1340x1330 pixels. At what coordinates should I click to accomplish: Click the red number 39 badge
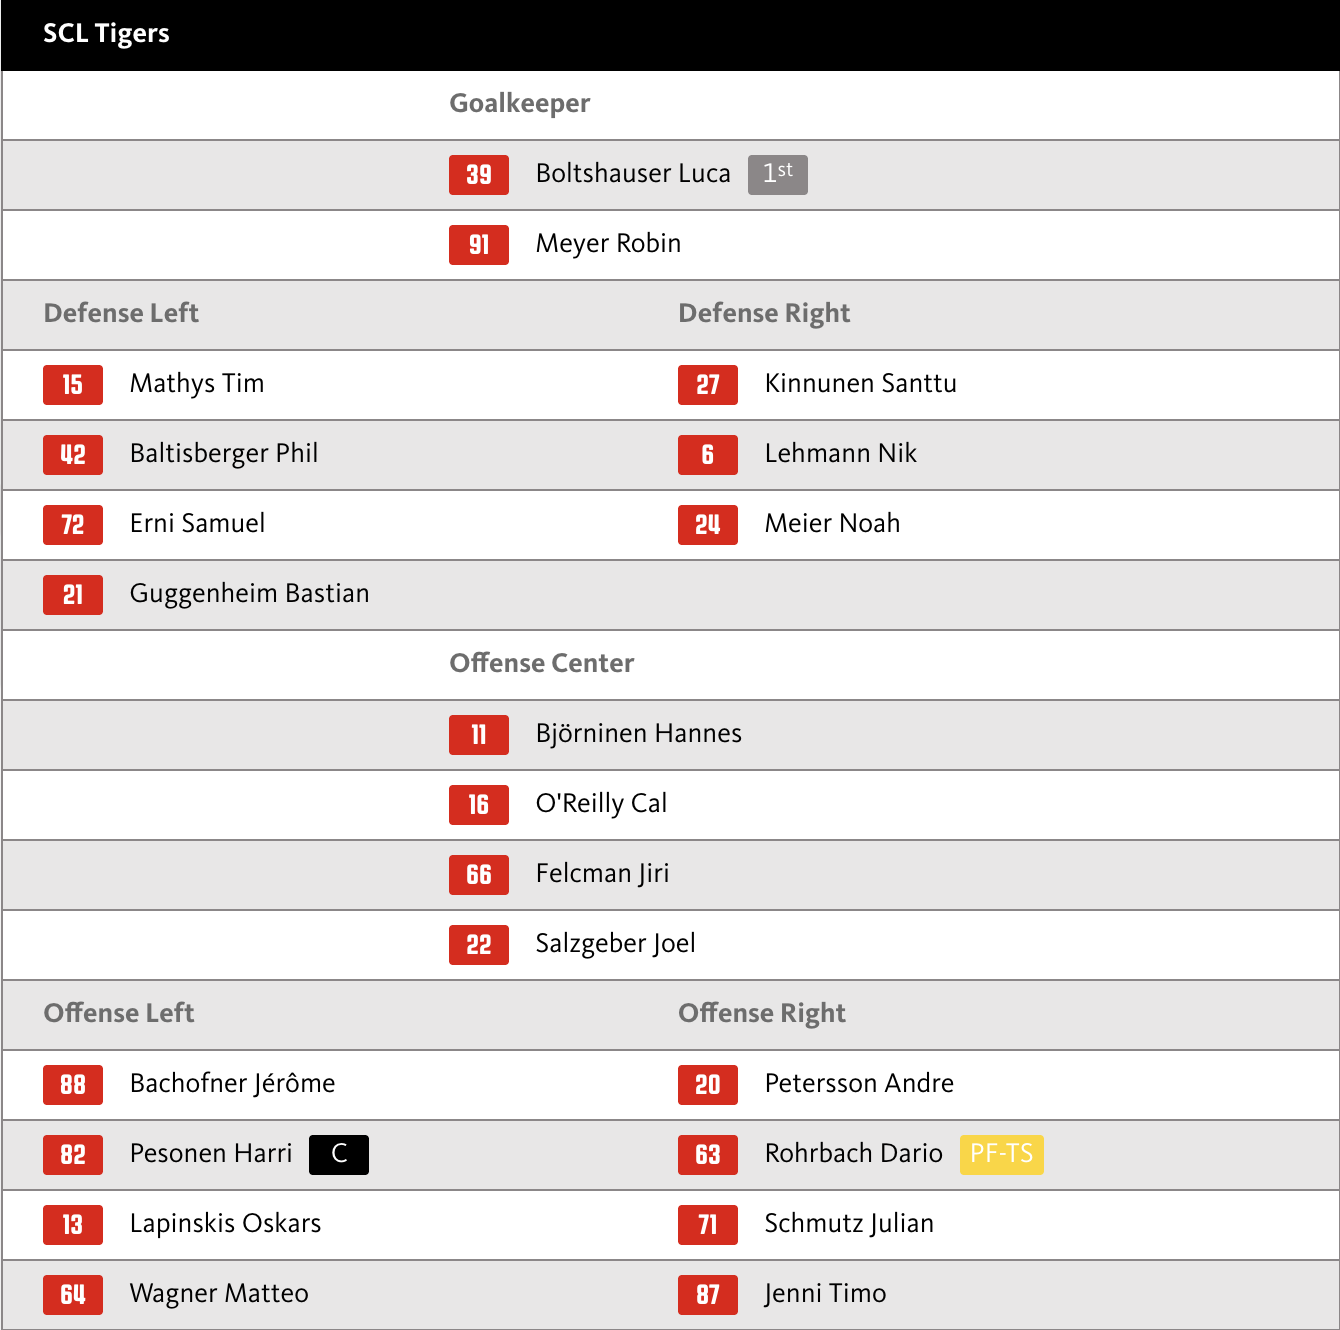point(478,175)
